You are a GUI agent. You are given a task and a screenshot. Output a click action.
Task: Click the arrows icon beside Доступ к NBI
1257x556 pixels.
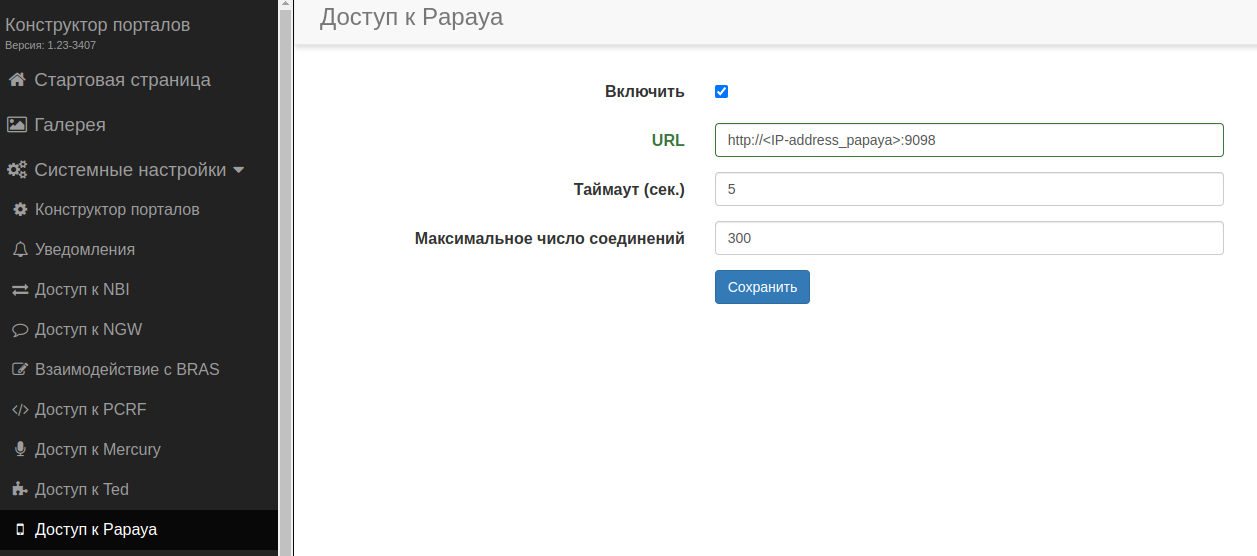(19, 290)
